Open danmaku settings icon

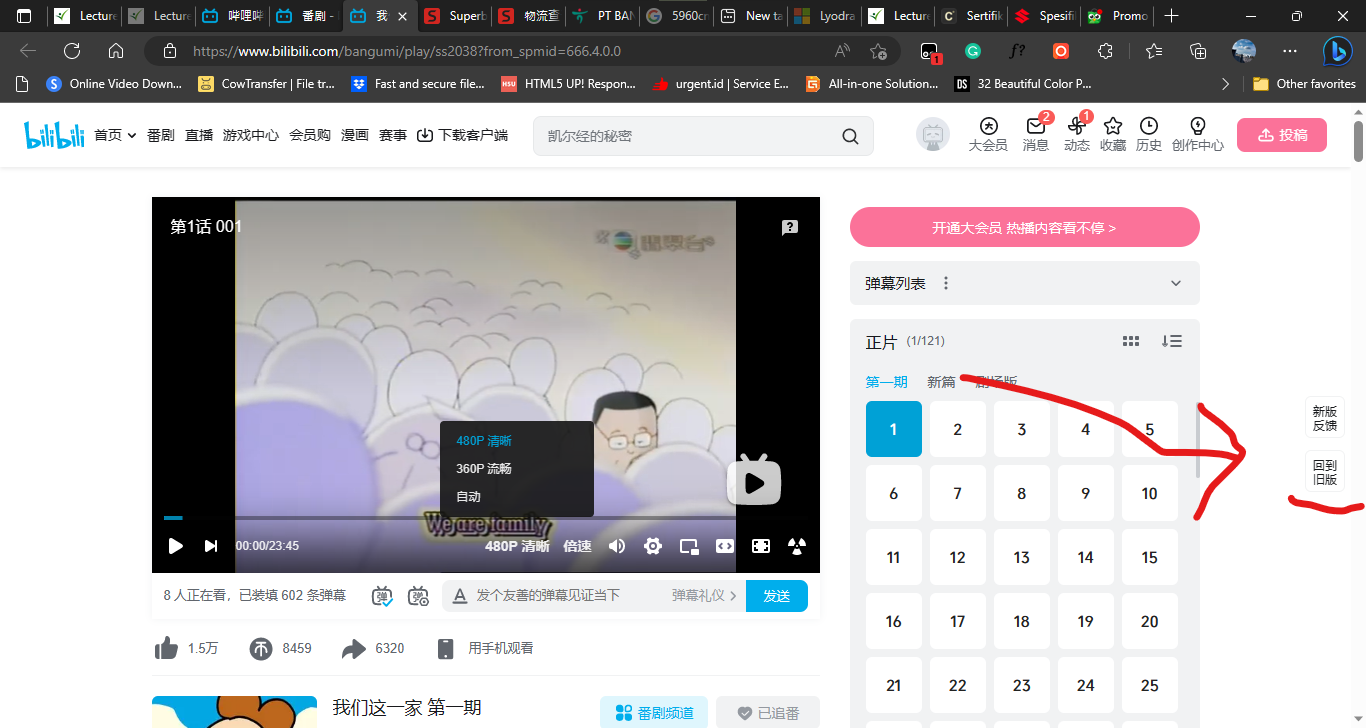coord(419,596)
